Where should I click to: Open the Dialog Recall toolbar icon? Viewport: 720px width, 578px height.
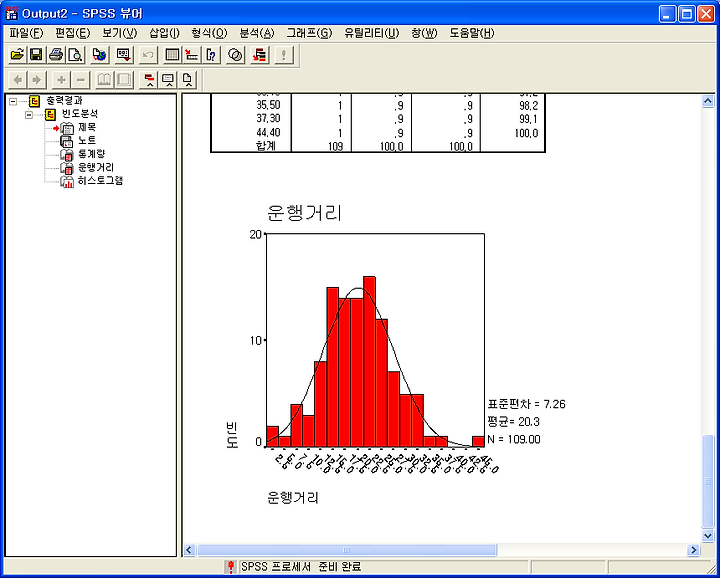click(x=124, y=55)
